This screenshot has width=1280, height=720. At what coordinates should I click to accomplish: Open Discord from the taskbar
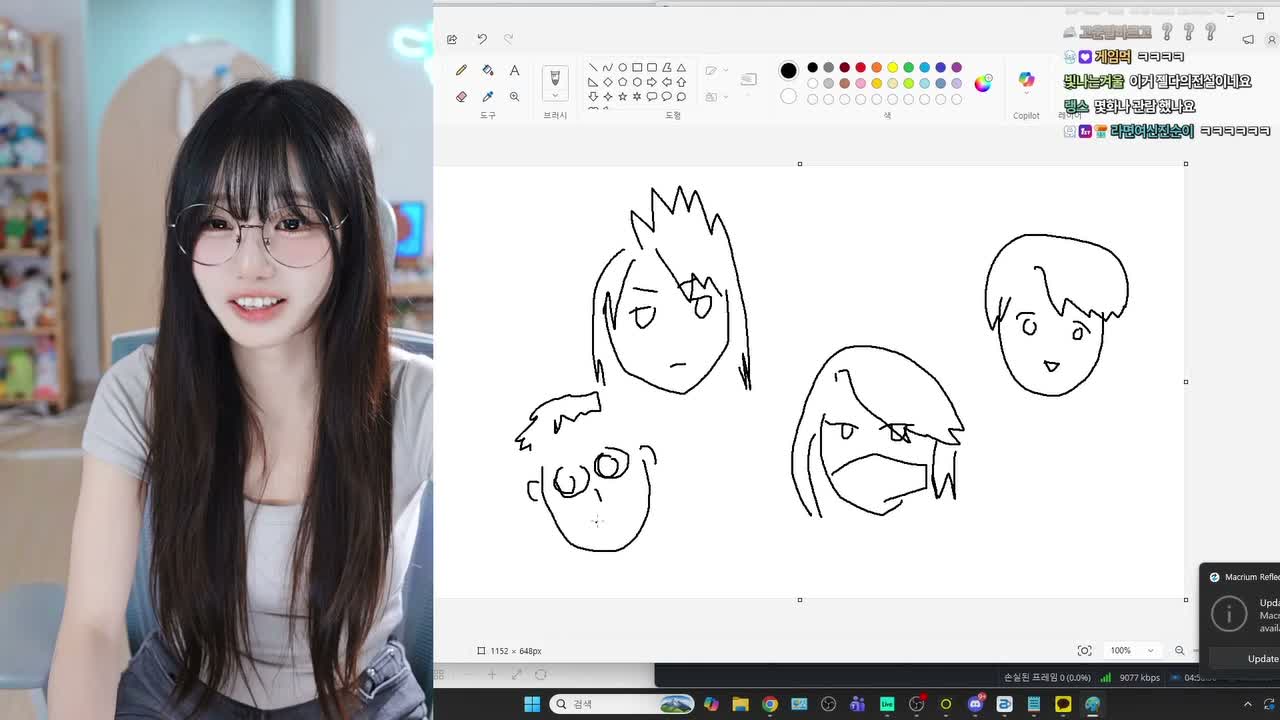(975, 704)
